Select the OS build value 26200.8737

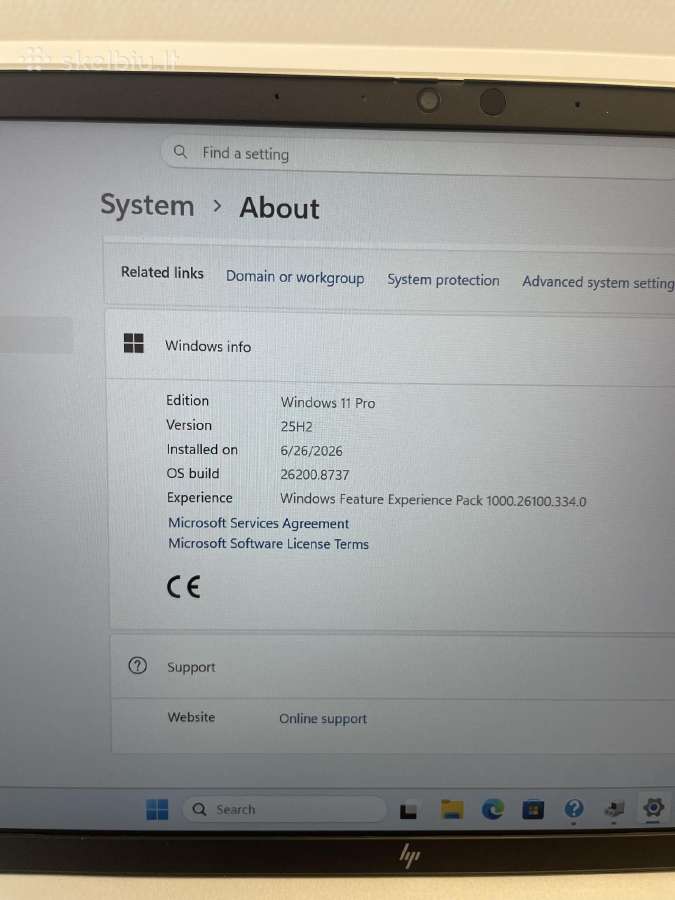coord(315,475)
